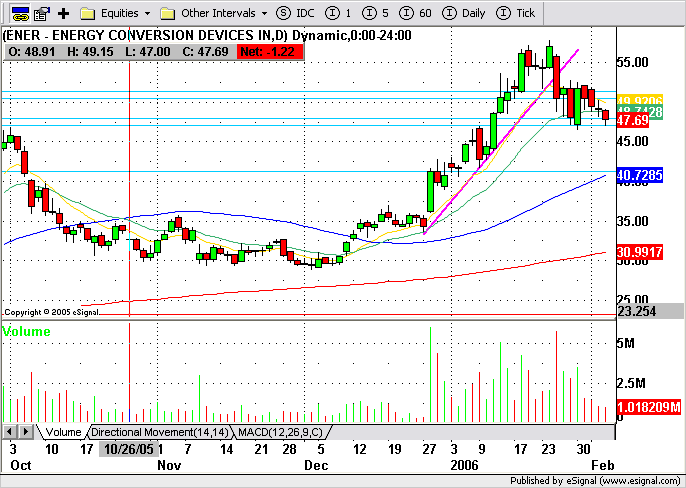
Task: Click the 1.018209M volume label
Action: coord(649,407)
